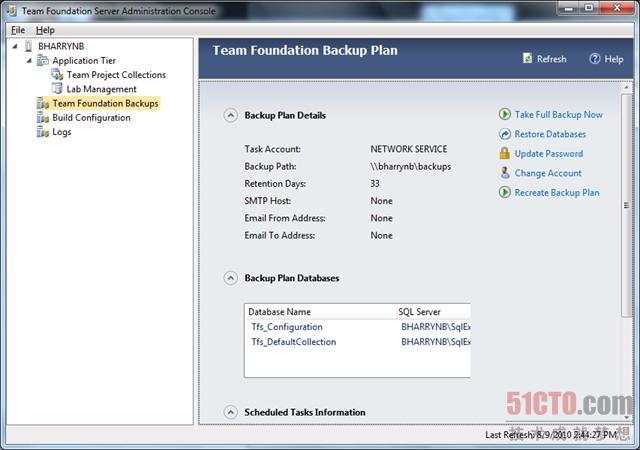Image resolution: width=640 pixels, height=450 pixels.
Task: Click the NETWORK SERVICE task account value
Action: (x=409, y=149)
